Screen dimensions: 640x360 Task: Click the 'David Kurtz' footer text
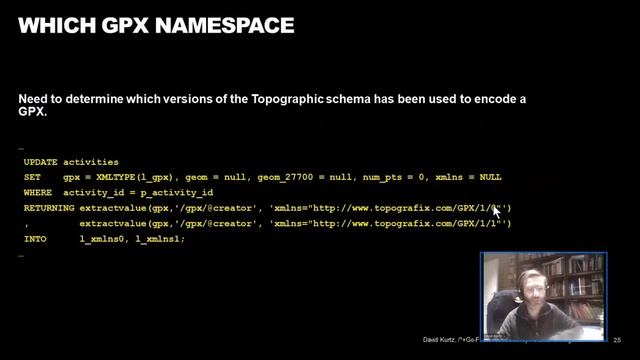click(451, 340)
